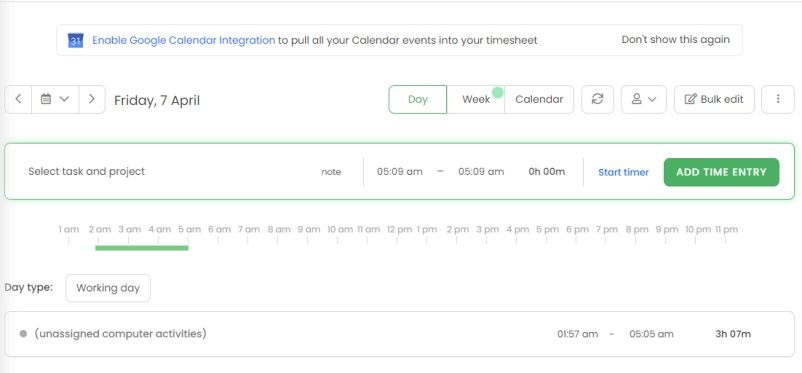Go to next day arrow
This screenshot has width=802, height=373.
(92, 99)
